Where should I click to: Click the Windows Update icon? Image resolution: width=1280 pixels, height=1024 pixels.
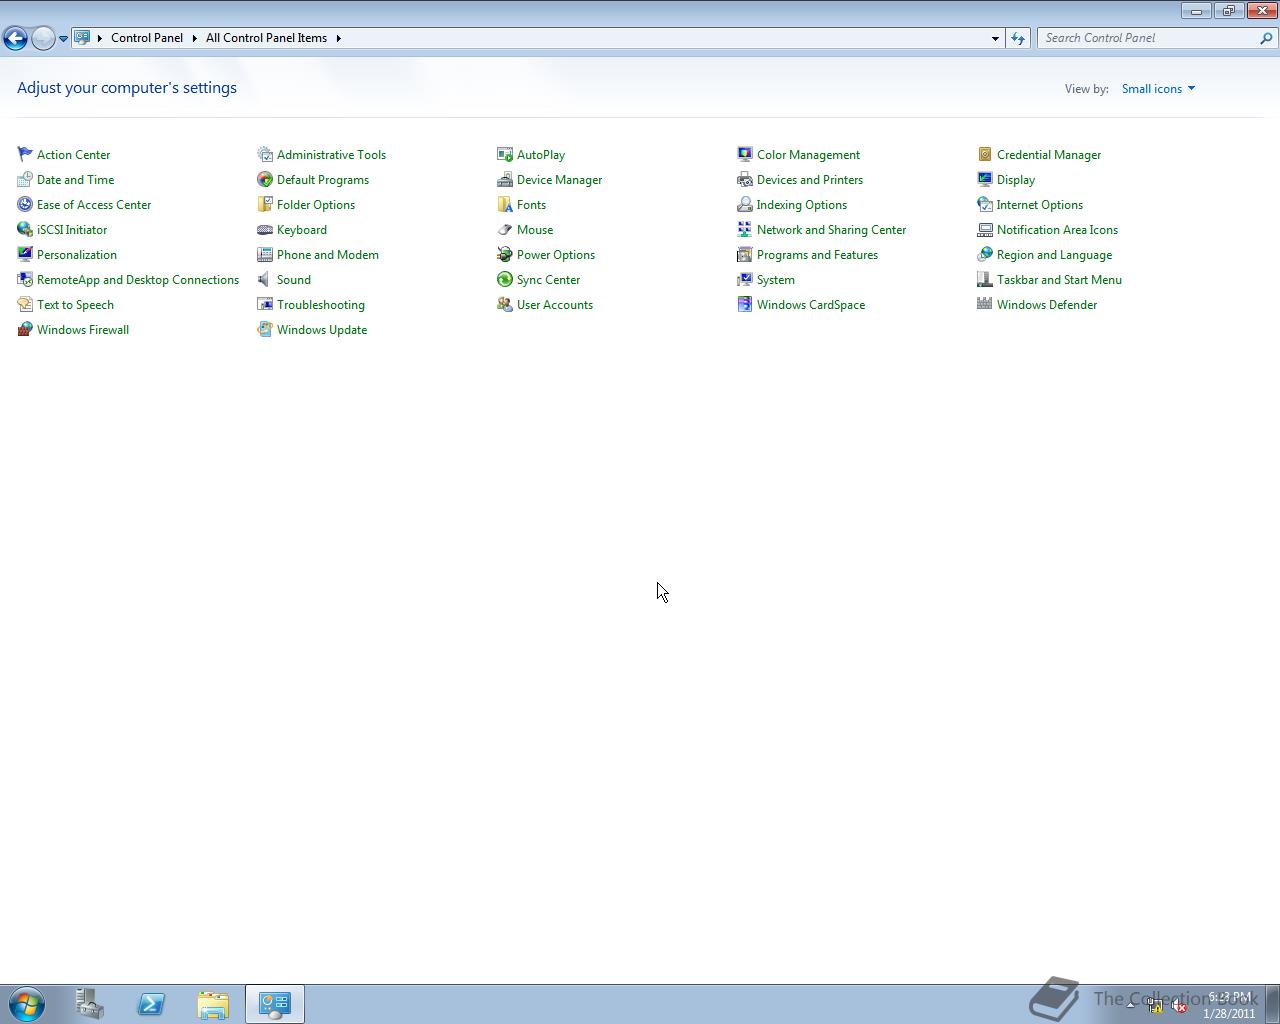click(x=265, y=329)
